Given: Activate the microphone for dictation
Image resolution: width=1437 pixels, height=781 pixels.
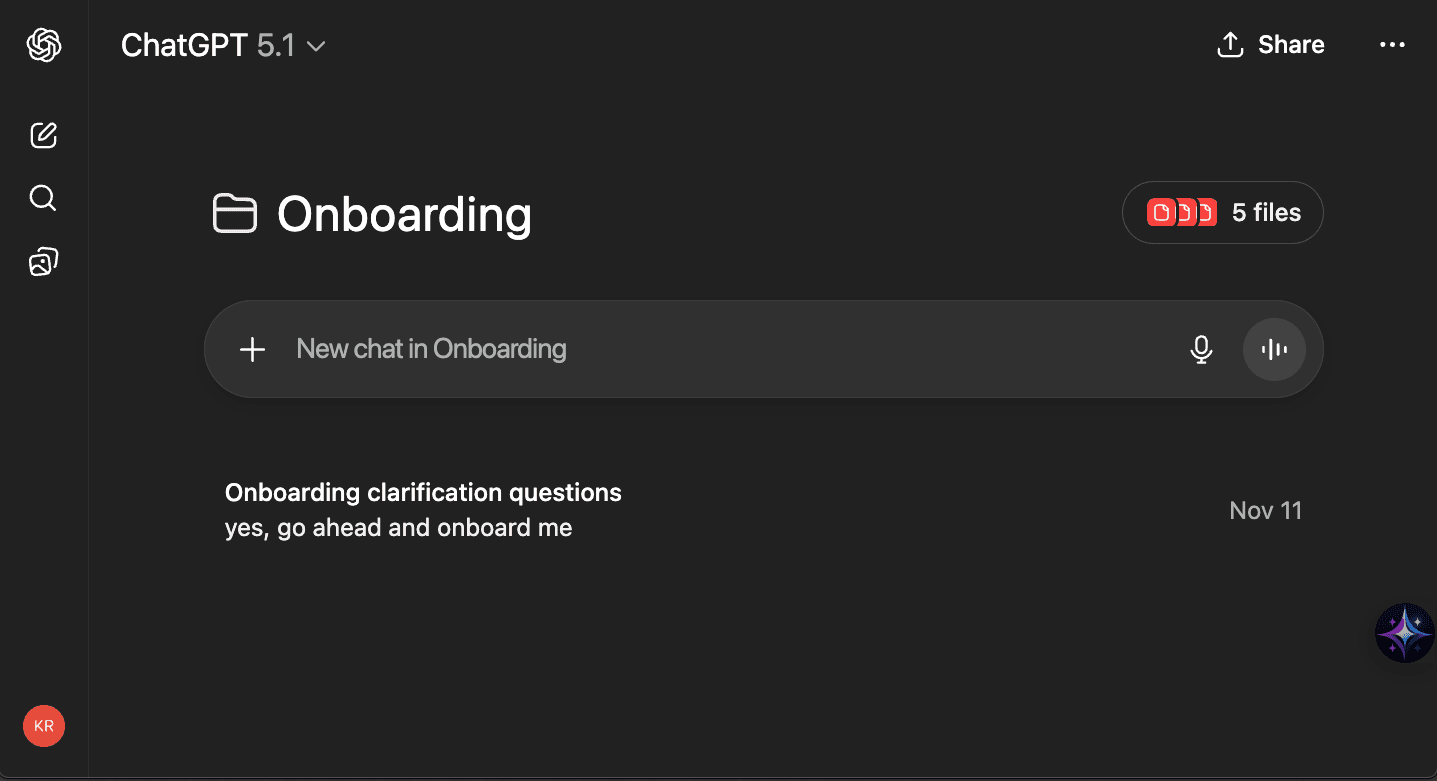Looking at the screenshot, I should [1201, 349].
